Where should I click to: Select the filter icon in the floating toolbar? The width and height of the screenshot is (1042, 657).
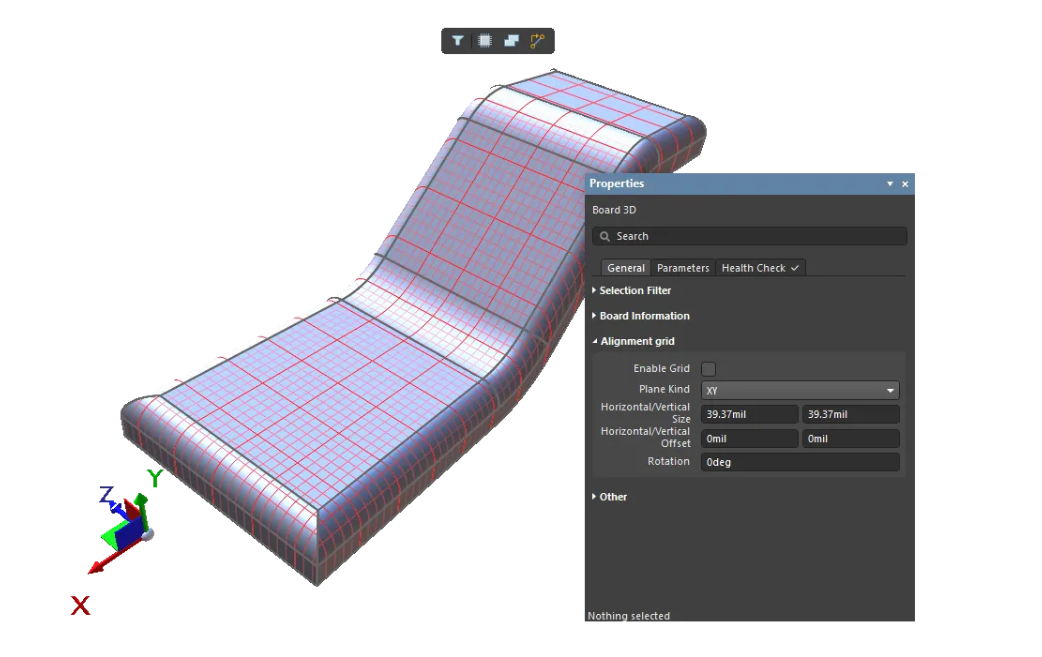click(458, 40)
